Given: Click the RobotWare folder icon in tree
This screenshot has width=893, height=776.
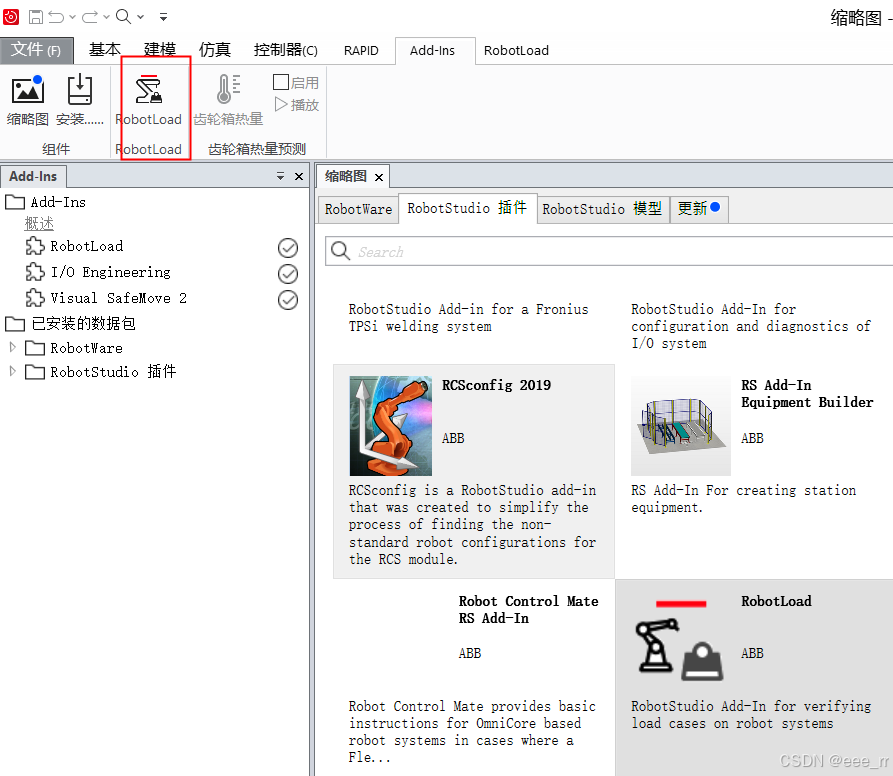Looking at the screenshot, I should coord(35,348).
